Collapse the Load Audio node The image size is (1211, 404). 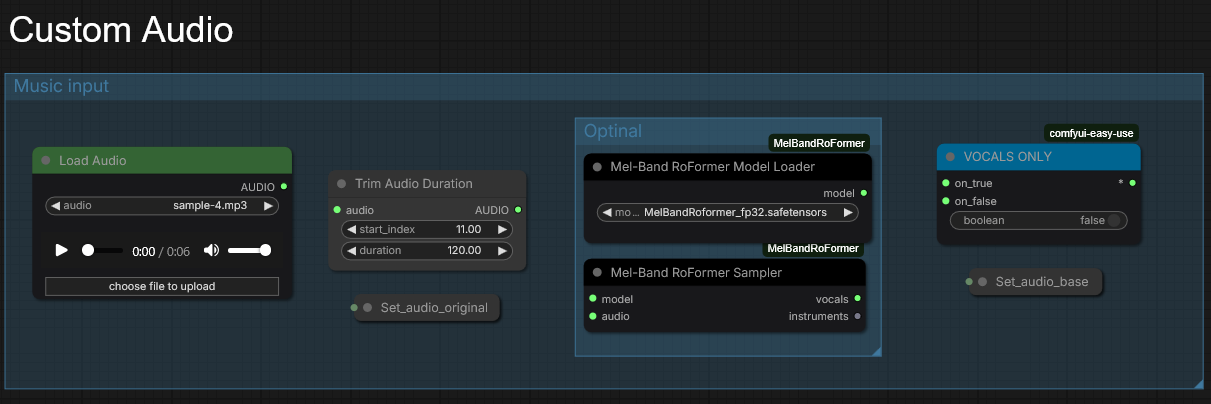click(x=46, y=160)
